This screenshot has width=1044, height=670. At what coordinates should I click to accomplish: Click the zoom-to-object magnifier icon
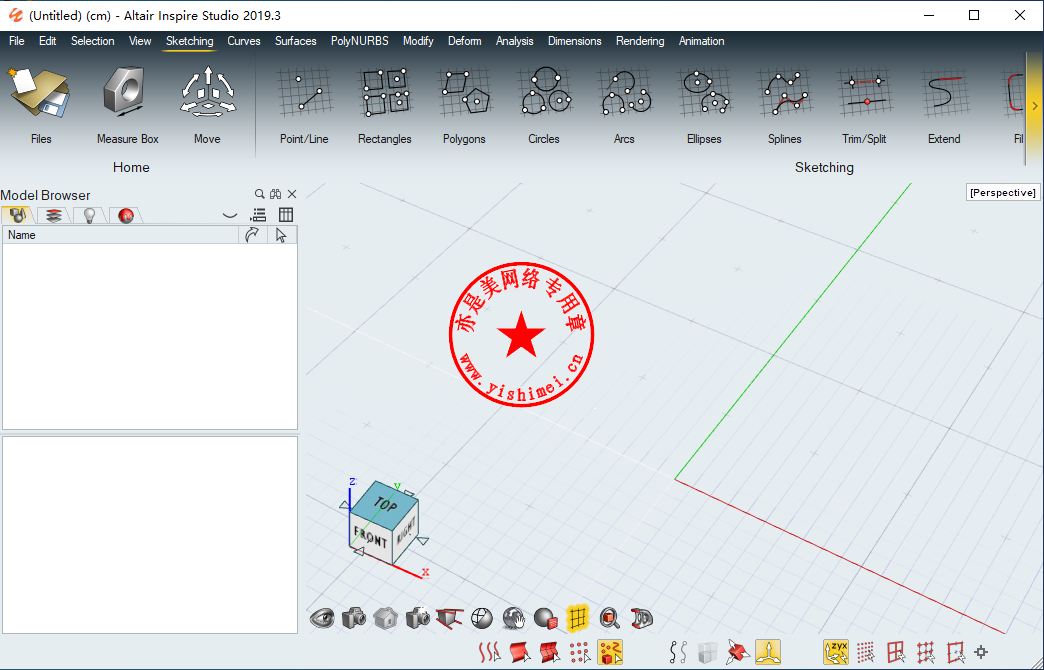point(609,618)
